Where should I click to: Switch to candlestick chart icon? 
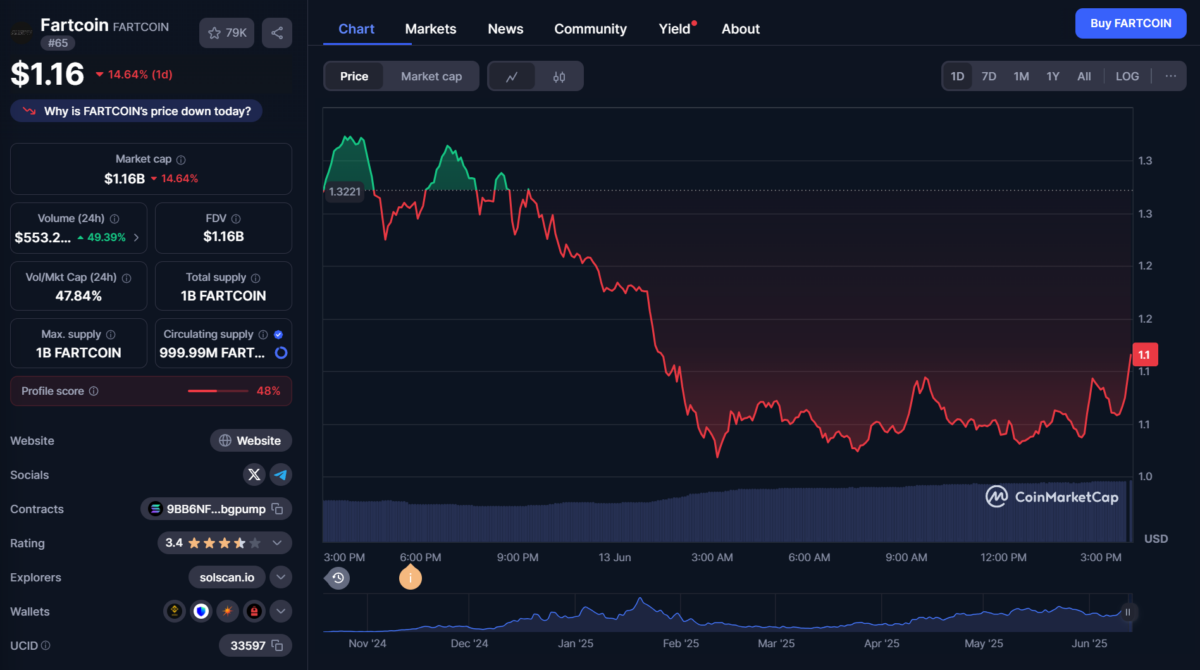point(559,76)
